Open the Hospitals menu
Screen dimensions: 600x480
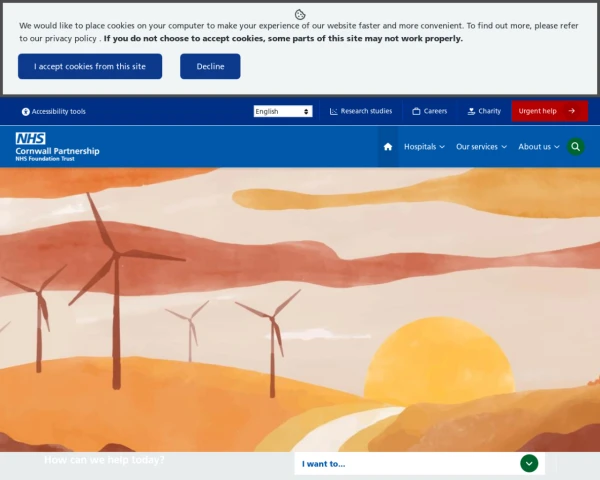[424, 147]
